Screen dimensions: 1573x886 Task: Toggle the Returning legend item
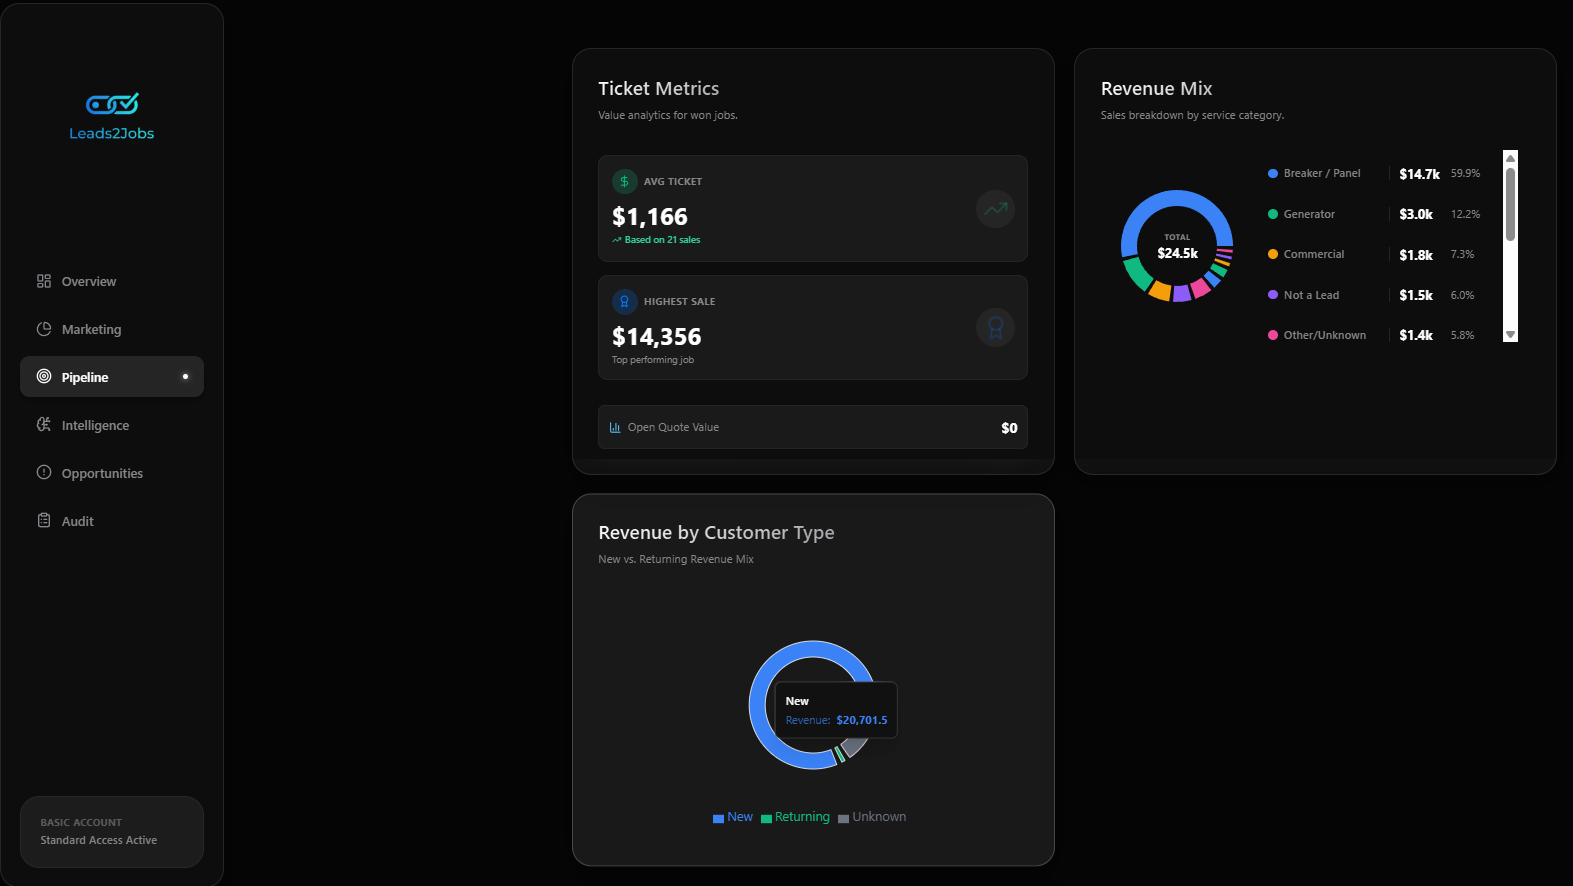tap(795, 817)
